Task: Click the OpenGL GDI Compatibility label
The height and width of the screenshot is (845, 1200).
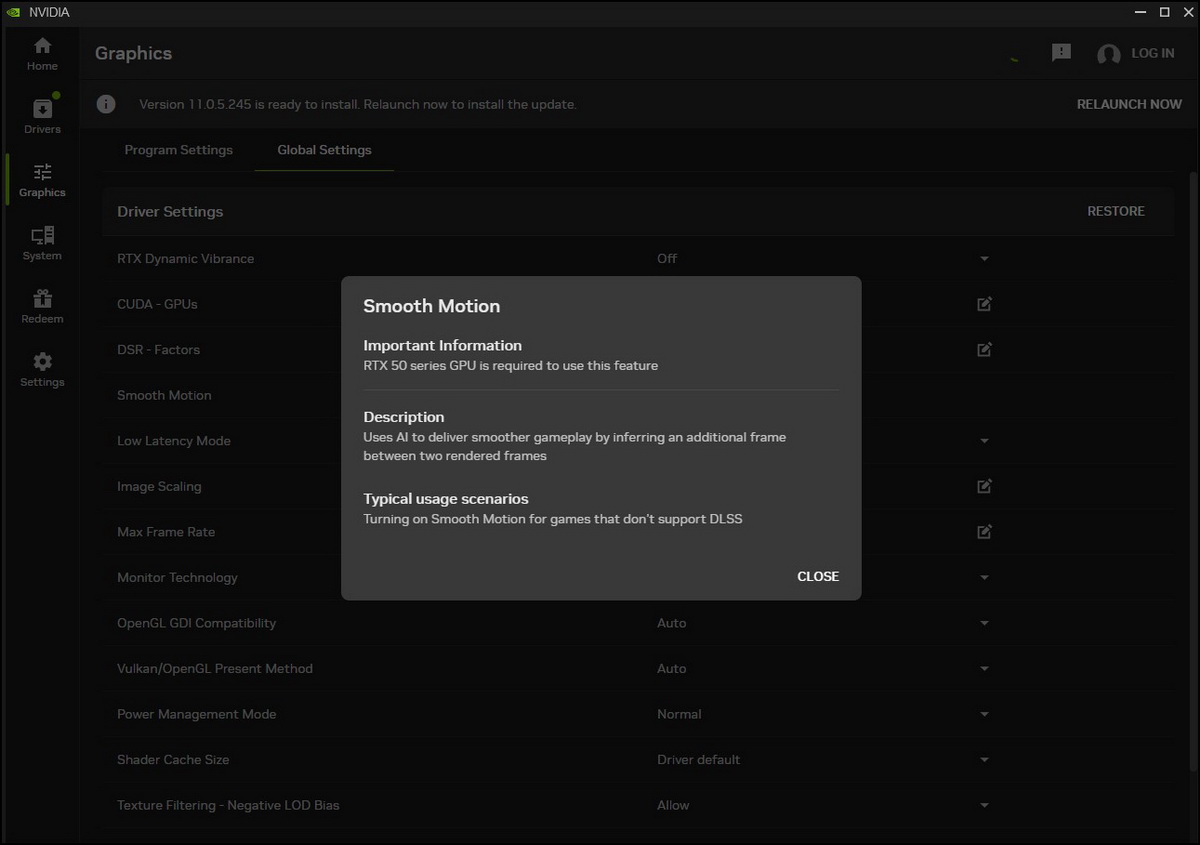Action: tap(196, 623)
